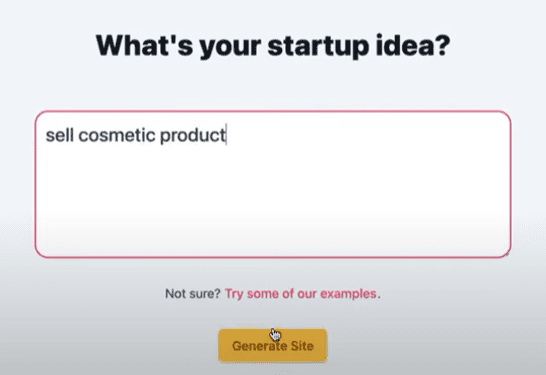Click the textarea resize handle corner
546x375 pixels.
coord(507,254)
